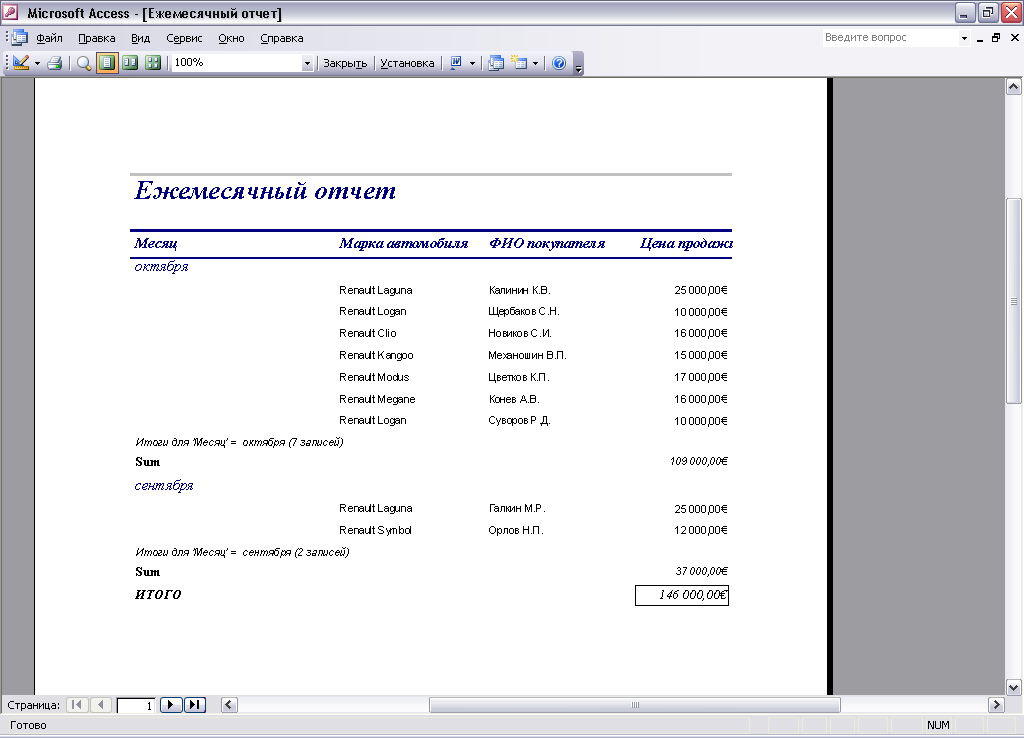This screenshot has height=738, width=1024.
Task: Expand the zoom percentage dropdown arrow
Action: click(x=307, y=63)
